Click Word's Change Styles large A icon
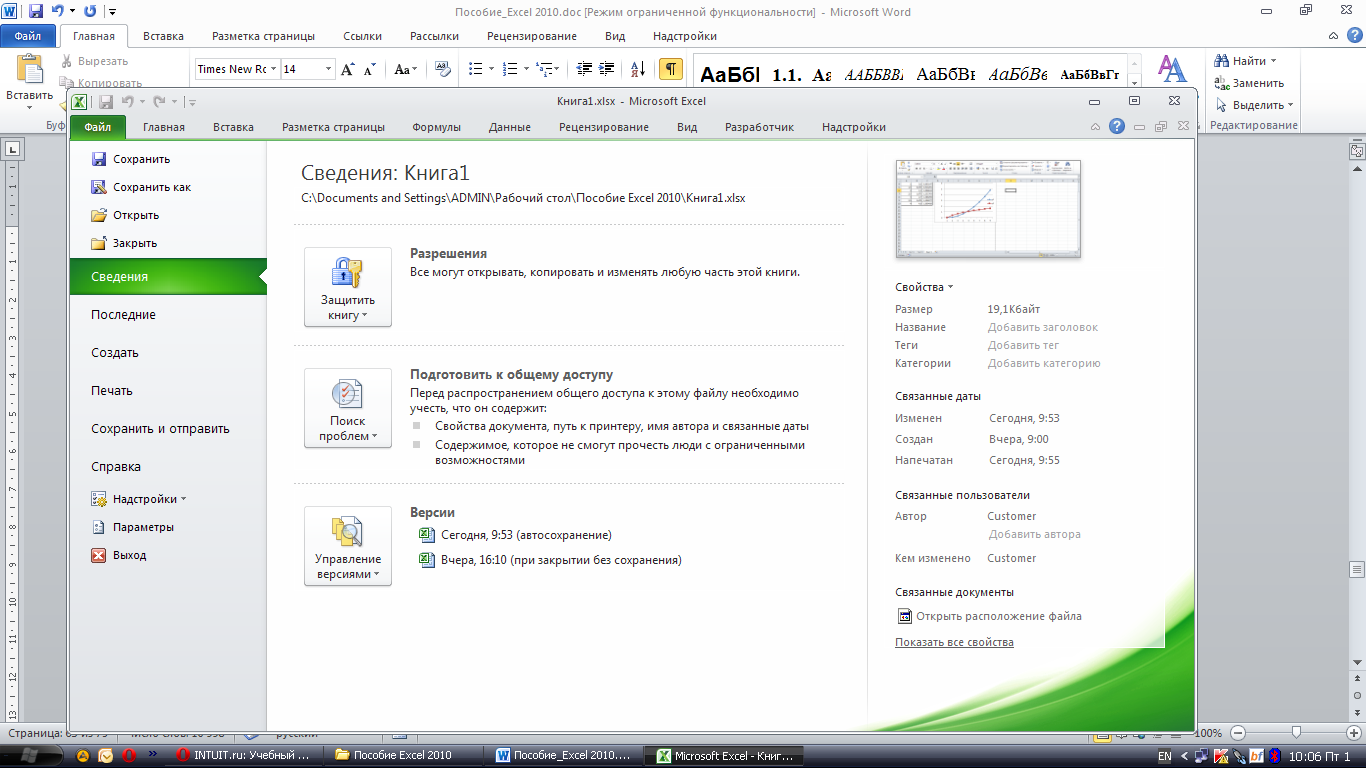 pyautogui.click(x=1172, y=69)
